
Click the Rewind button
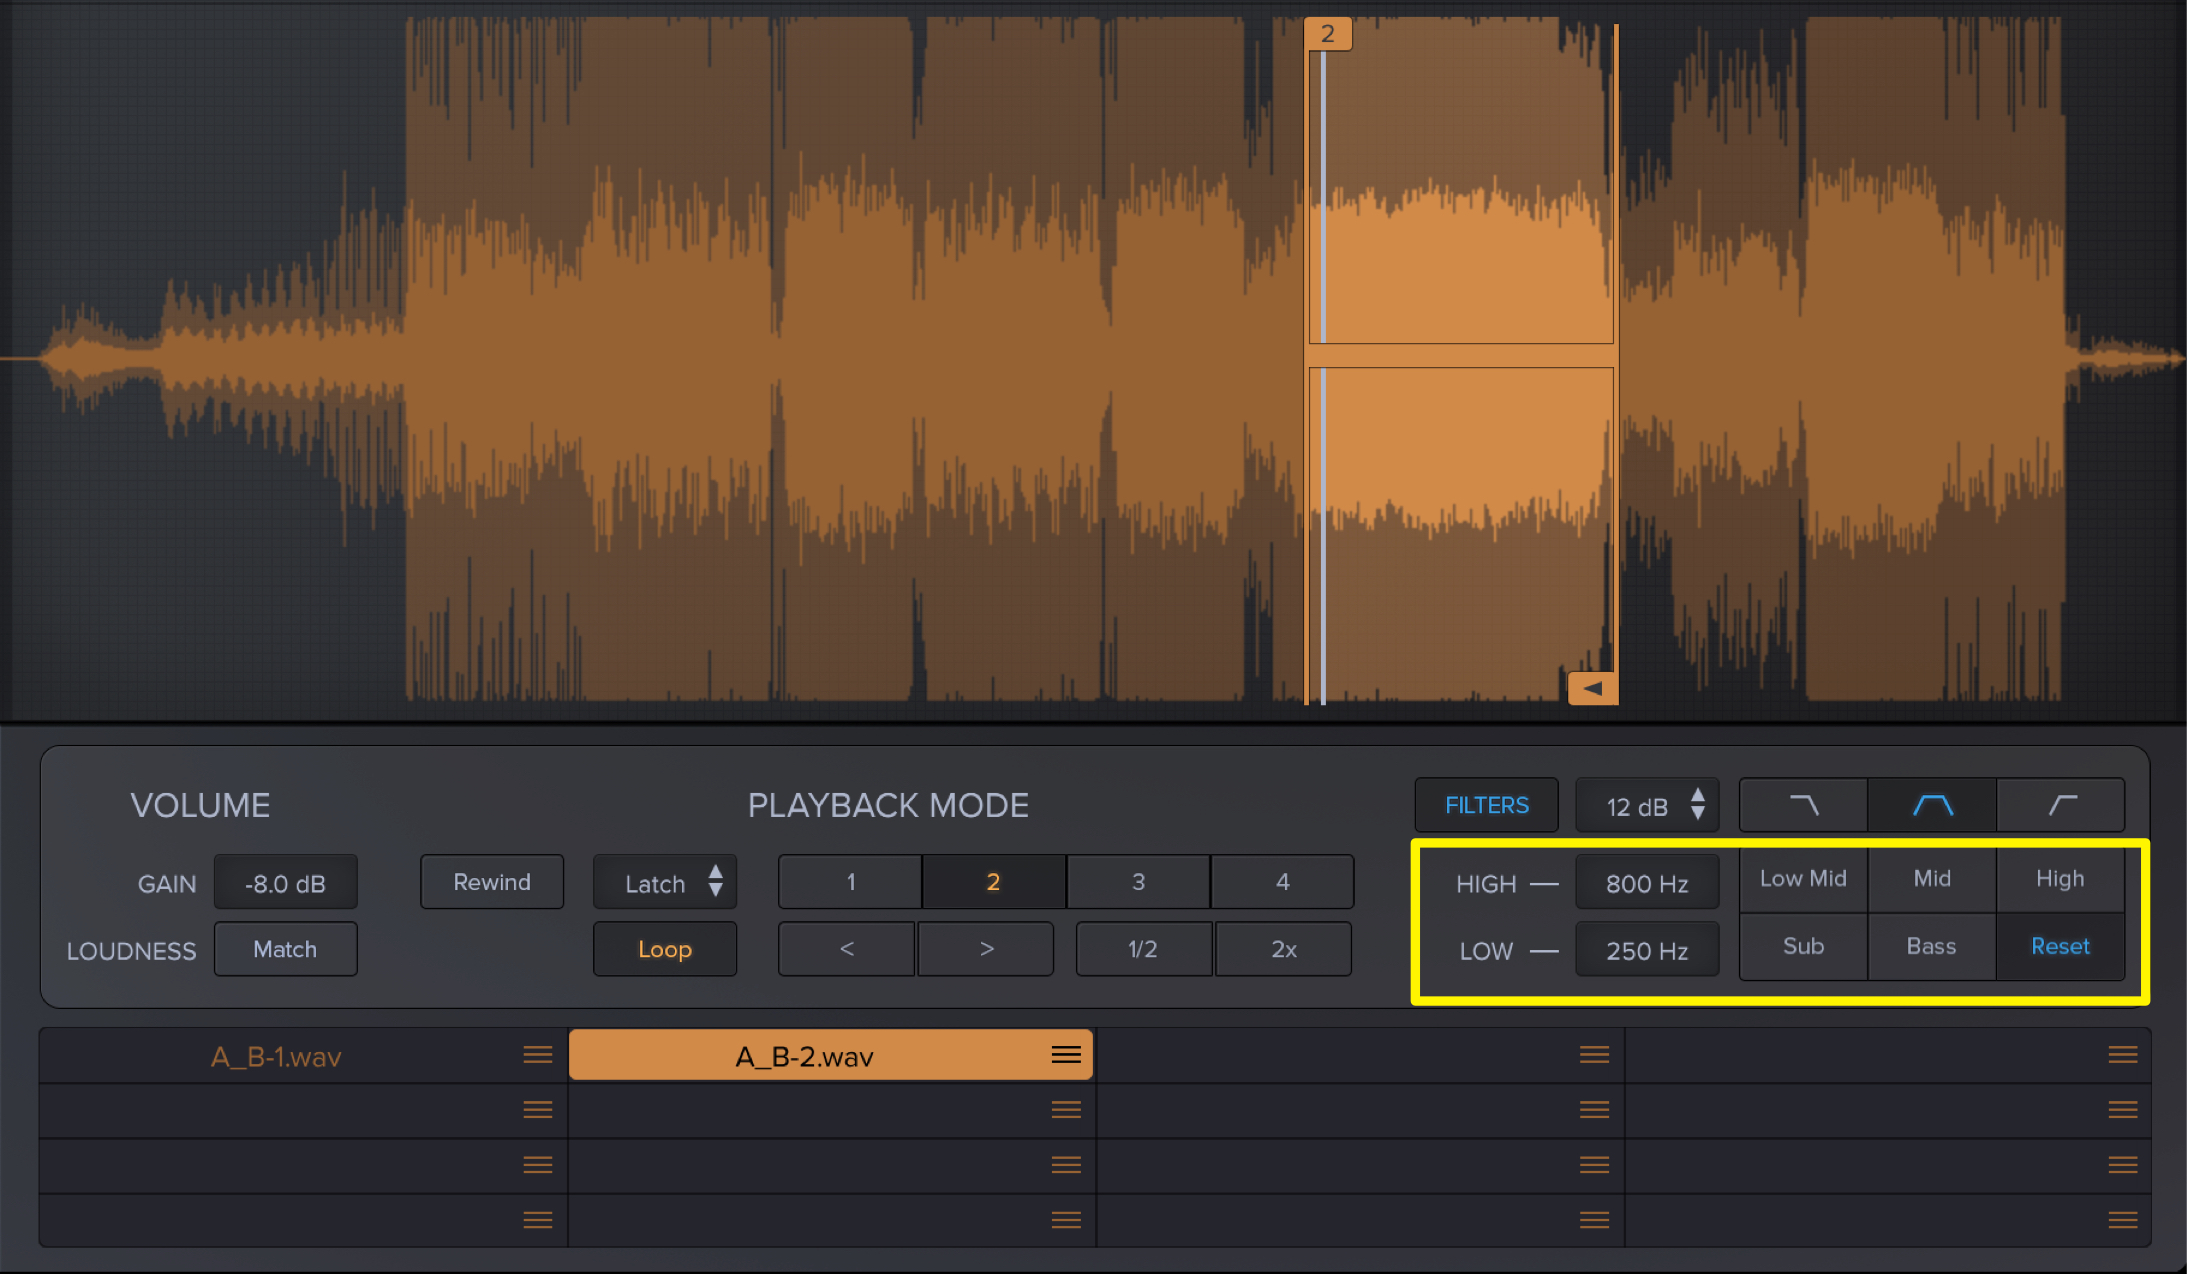(x=492, y=882)
